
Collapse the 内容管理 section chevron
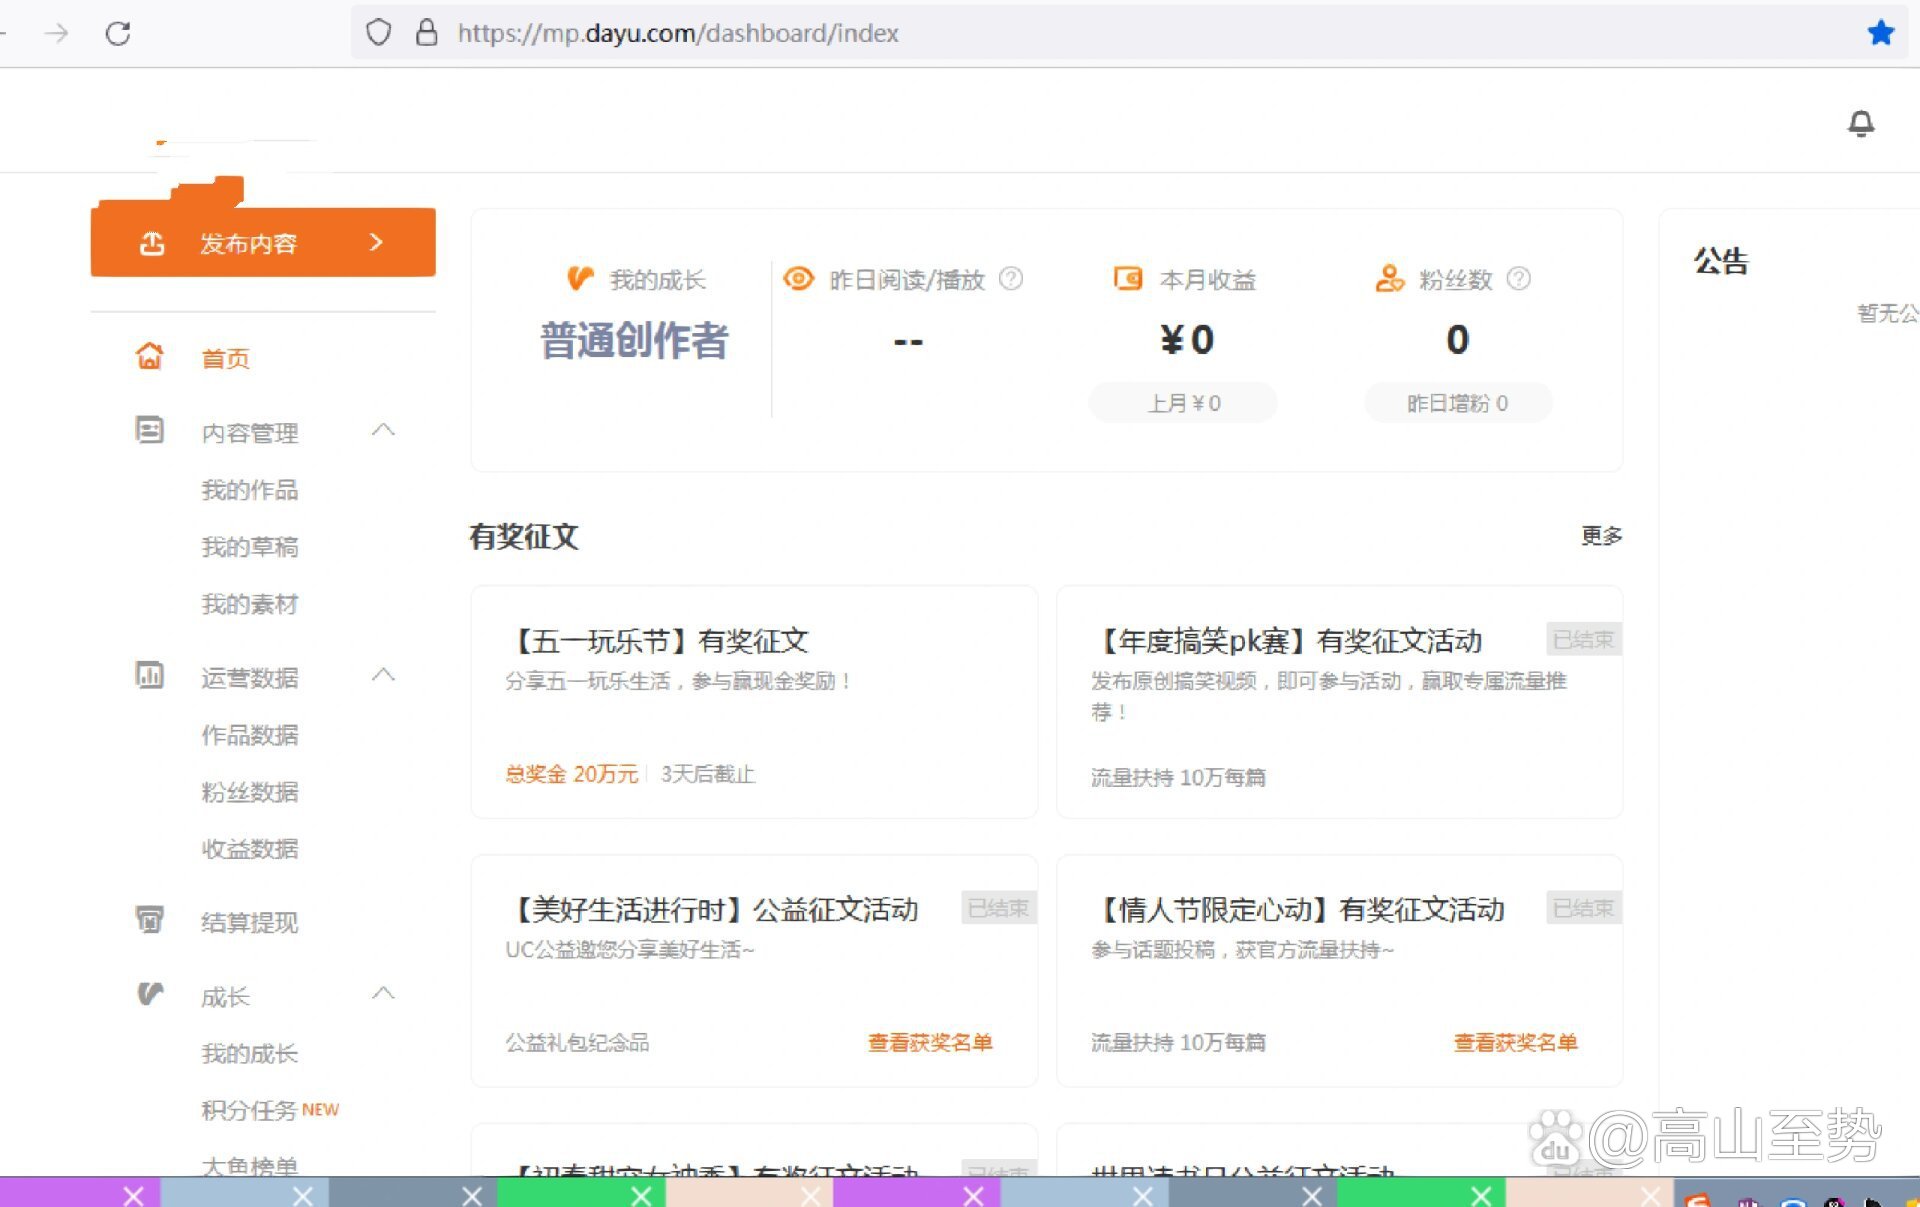click(383, 430)
